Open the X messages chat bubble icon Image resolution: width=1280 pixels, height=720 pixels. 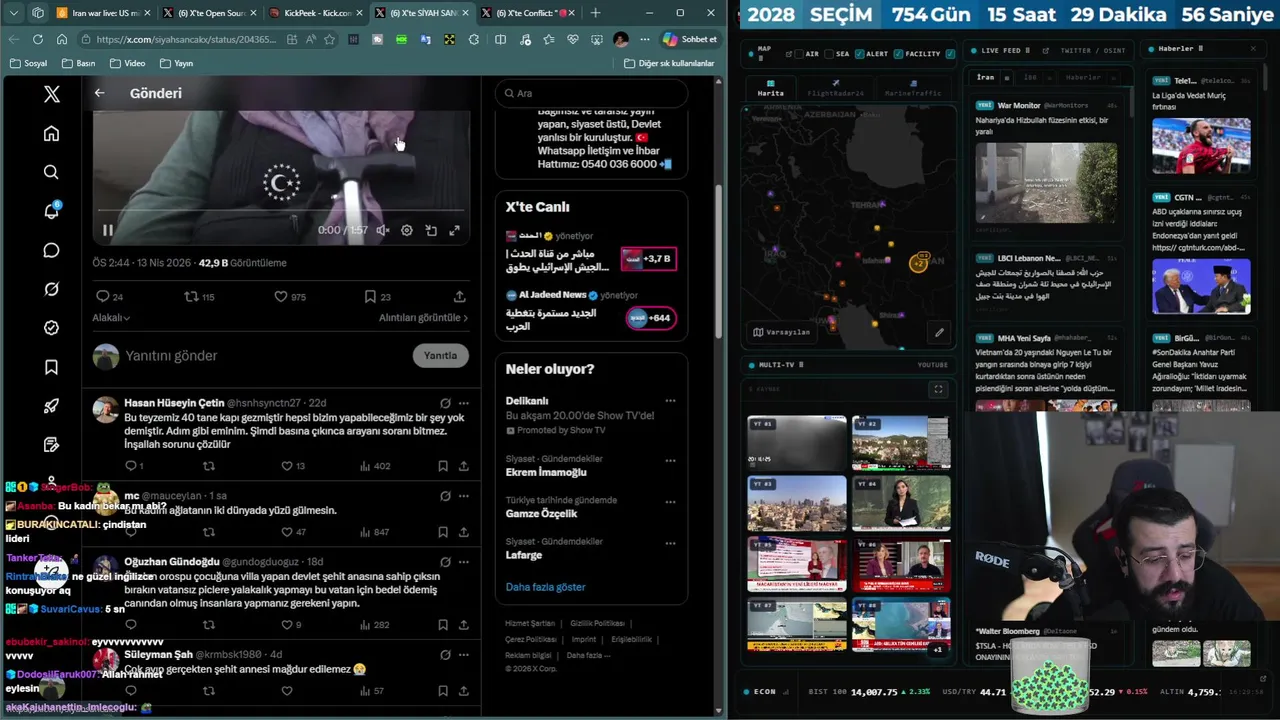pyautogui.click(x=51, y=250)
